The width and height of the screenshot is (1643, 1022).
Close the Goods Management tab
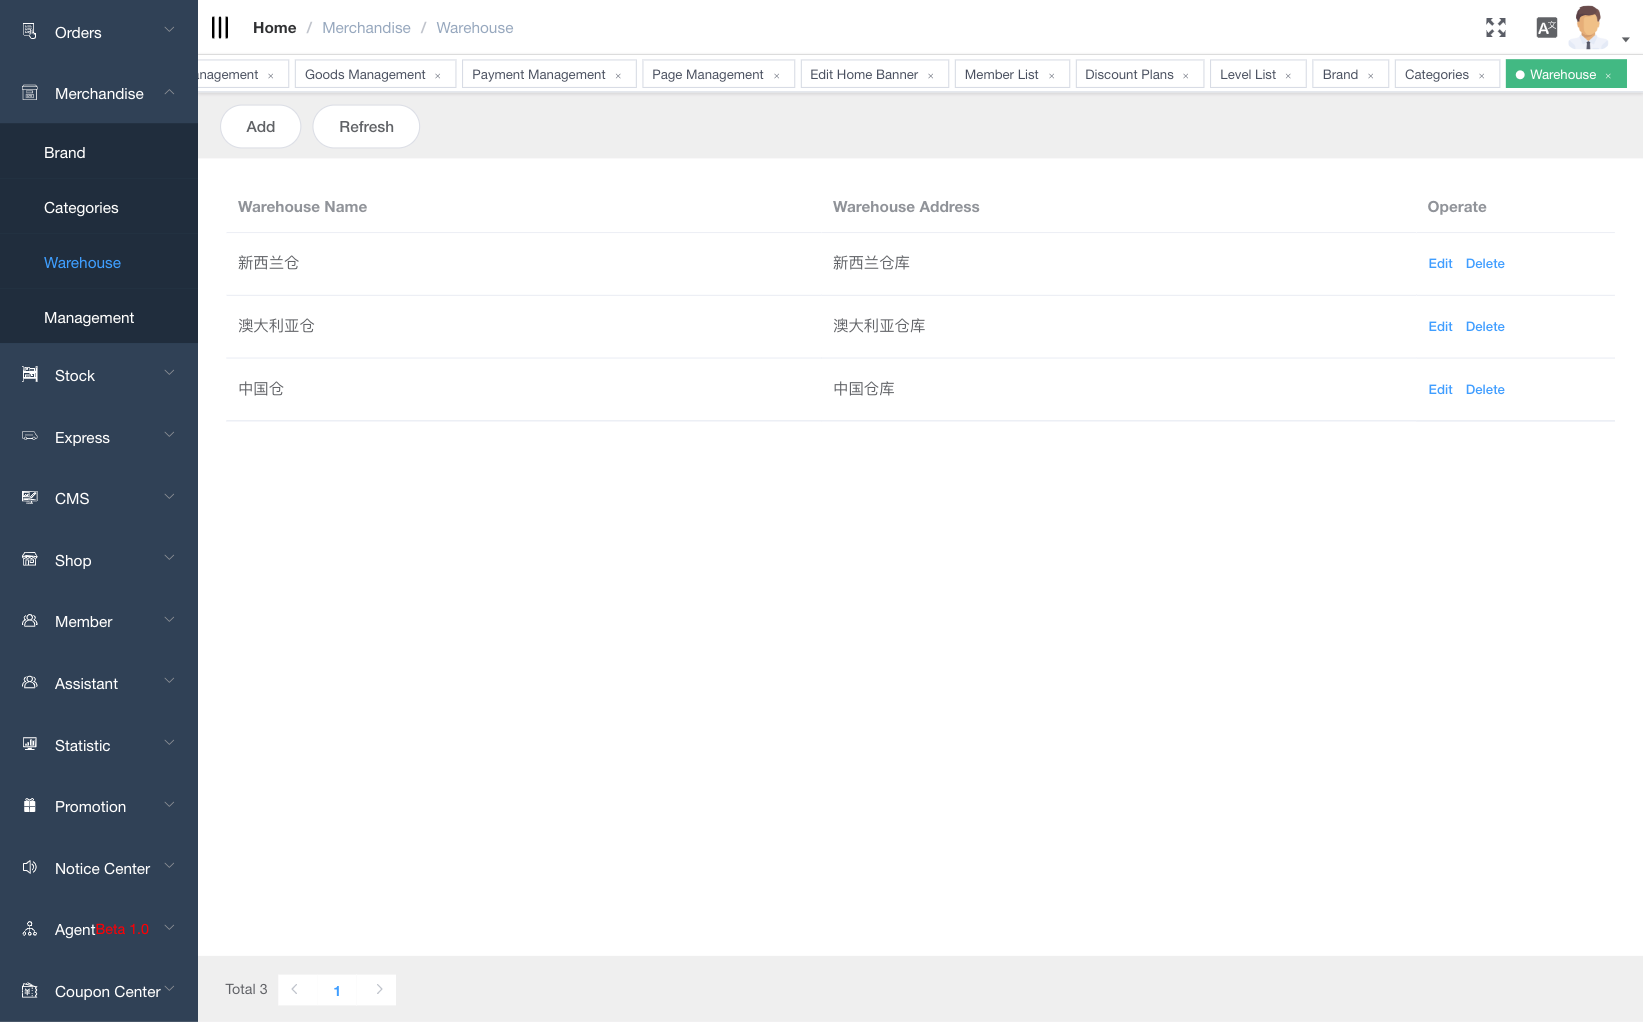tap(438, 76)
